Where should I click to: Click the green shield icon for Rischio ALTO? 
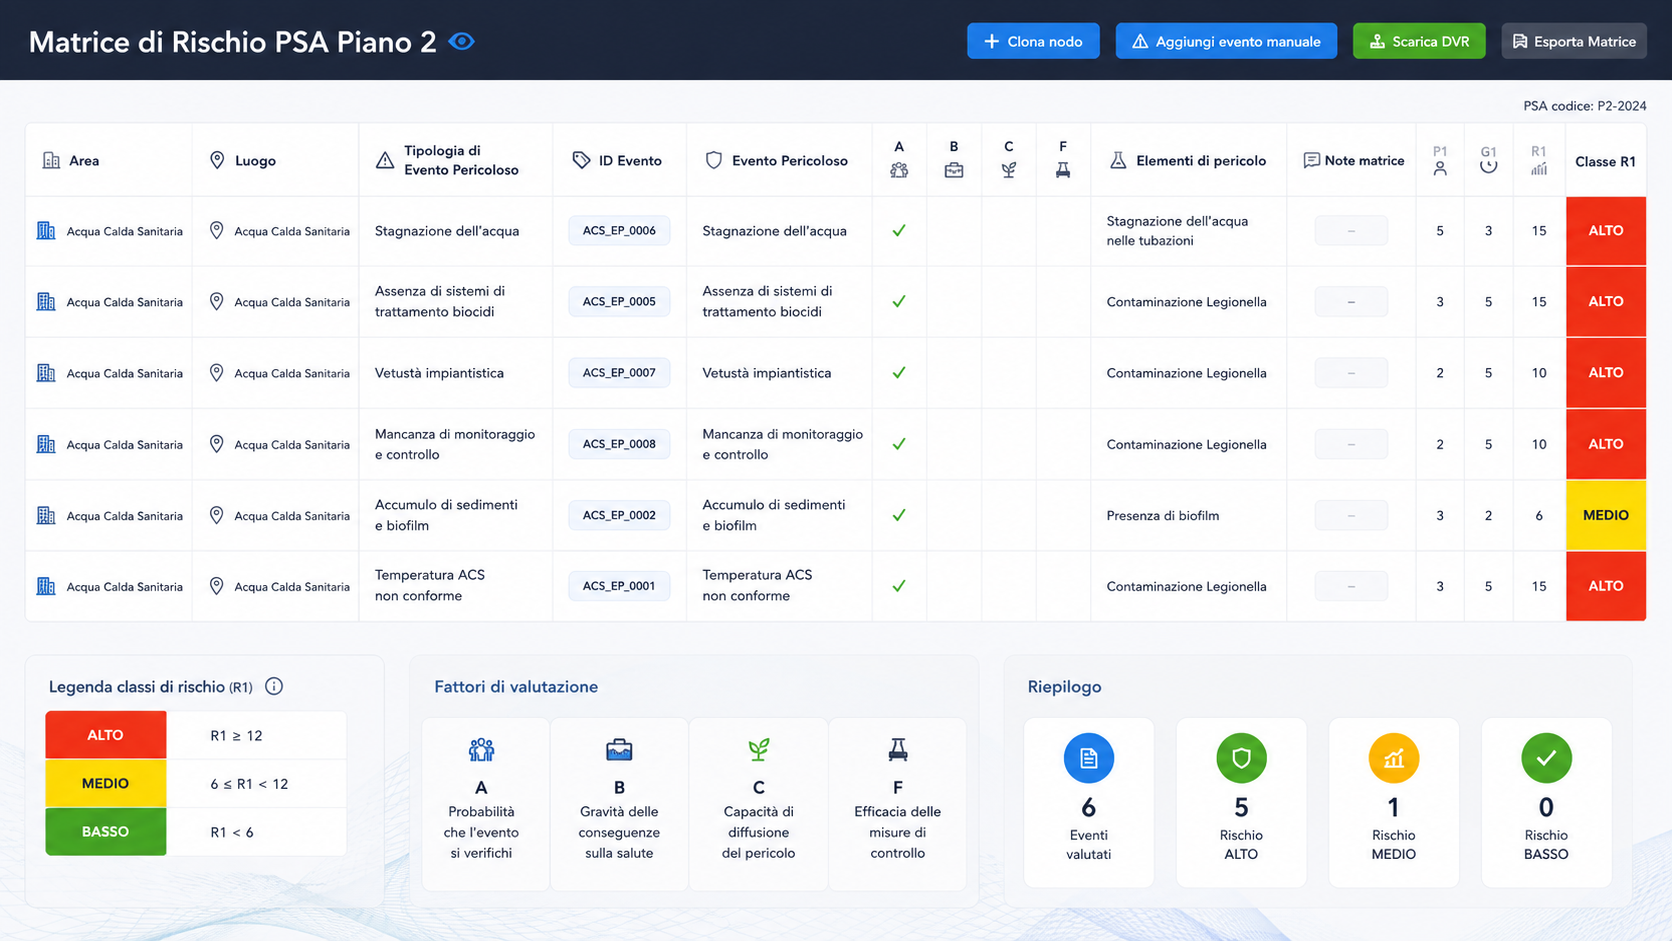1241,758
